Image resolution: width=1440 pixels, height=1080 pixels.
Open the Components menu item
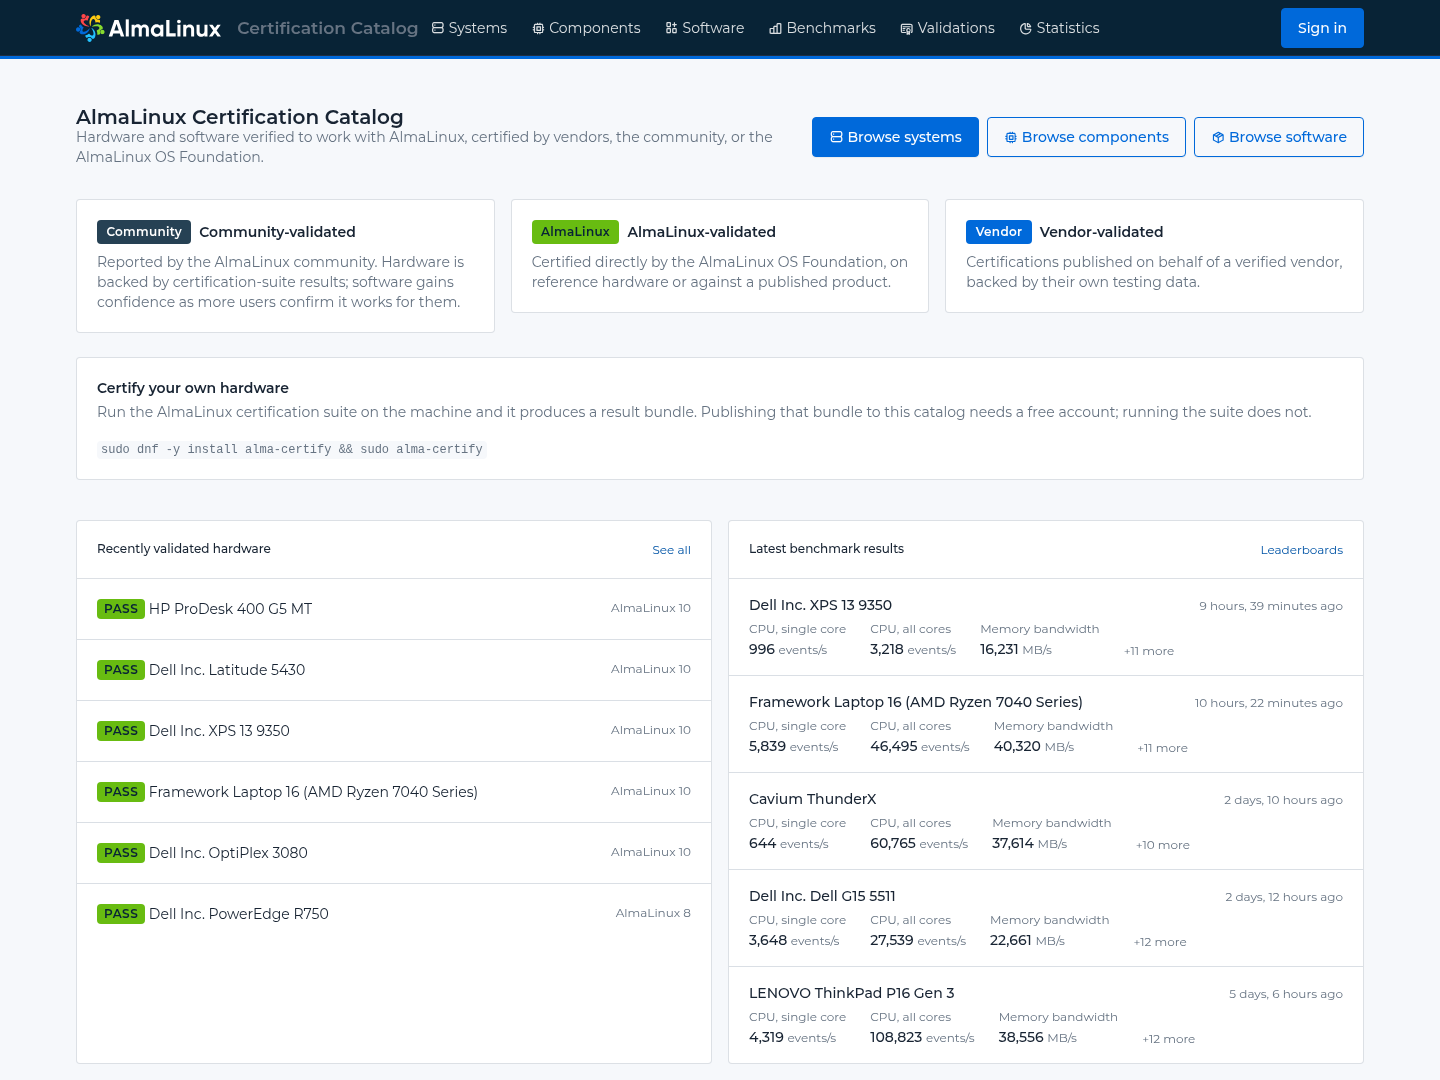click(x=586, y=28)
